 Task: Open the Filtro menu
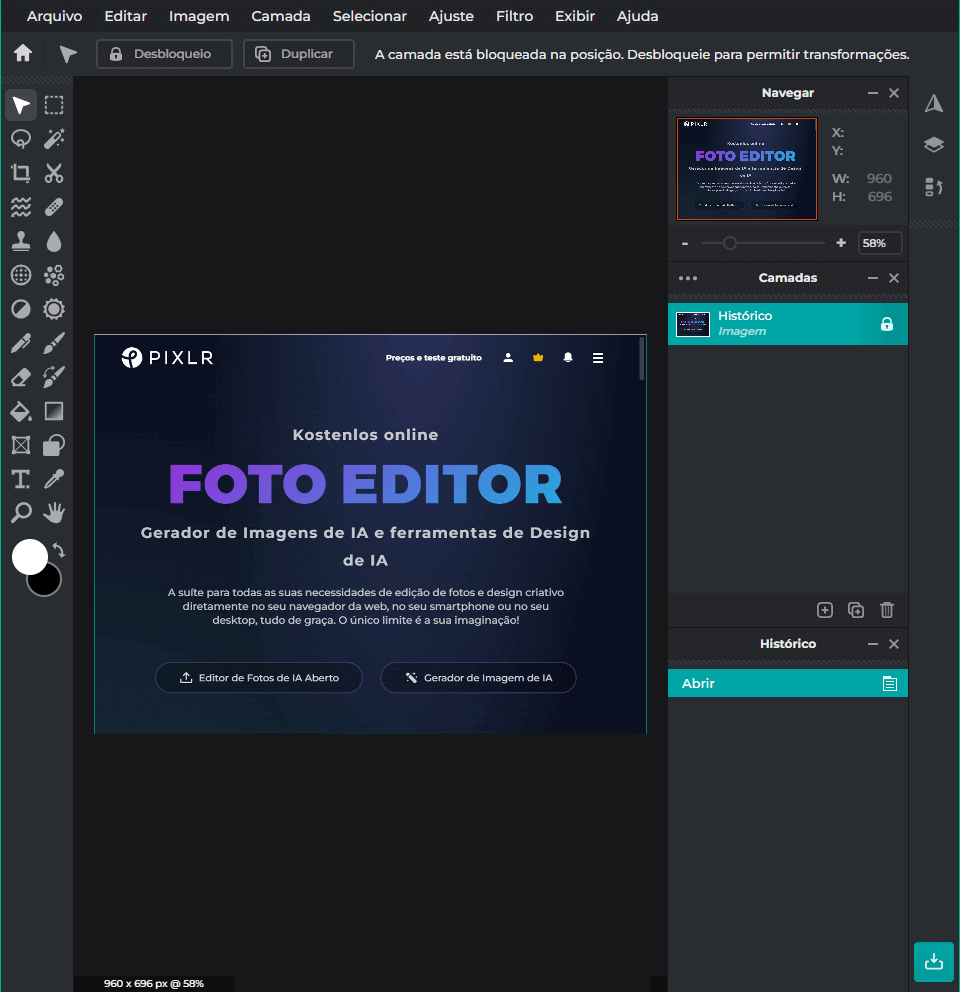pos(514,16)
